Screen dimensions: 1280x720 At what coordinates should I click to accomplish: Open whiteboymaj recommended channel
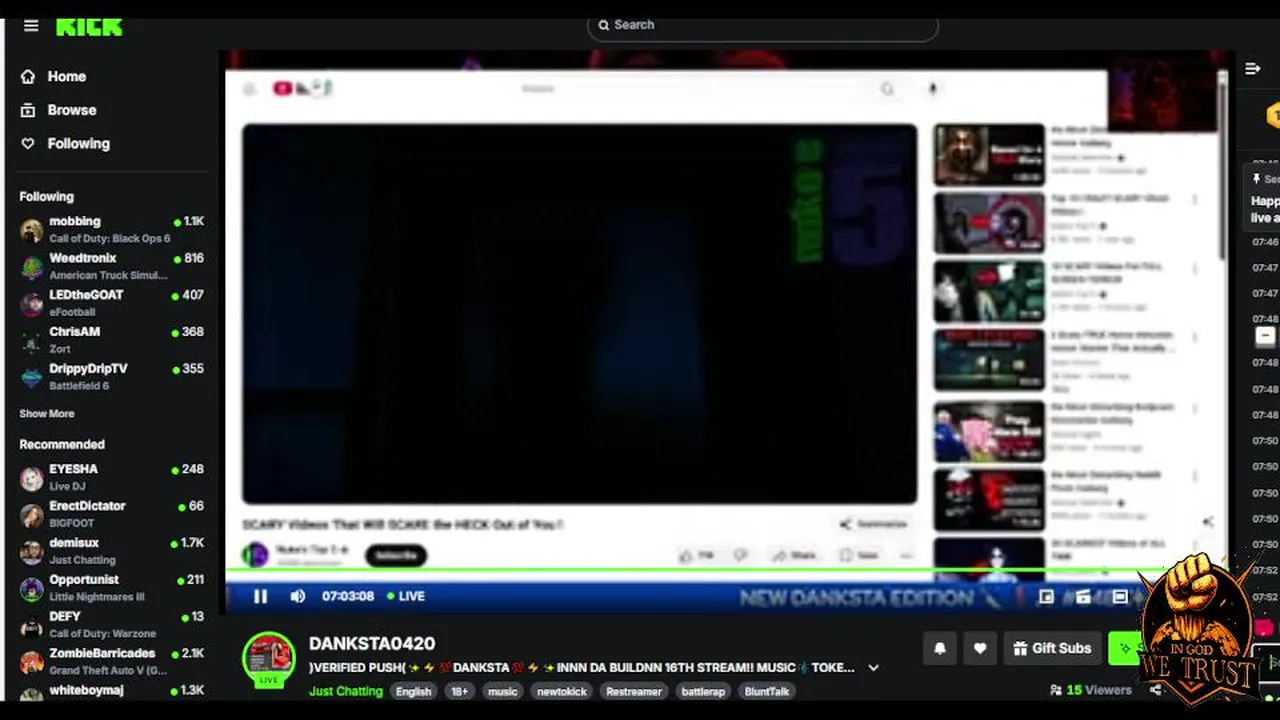coord(112,692)
